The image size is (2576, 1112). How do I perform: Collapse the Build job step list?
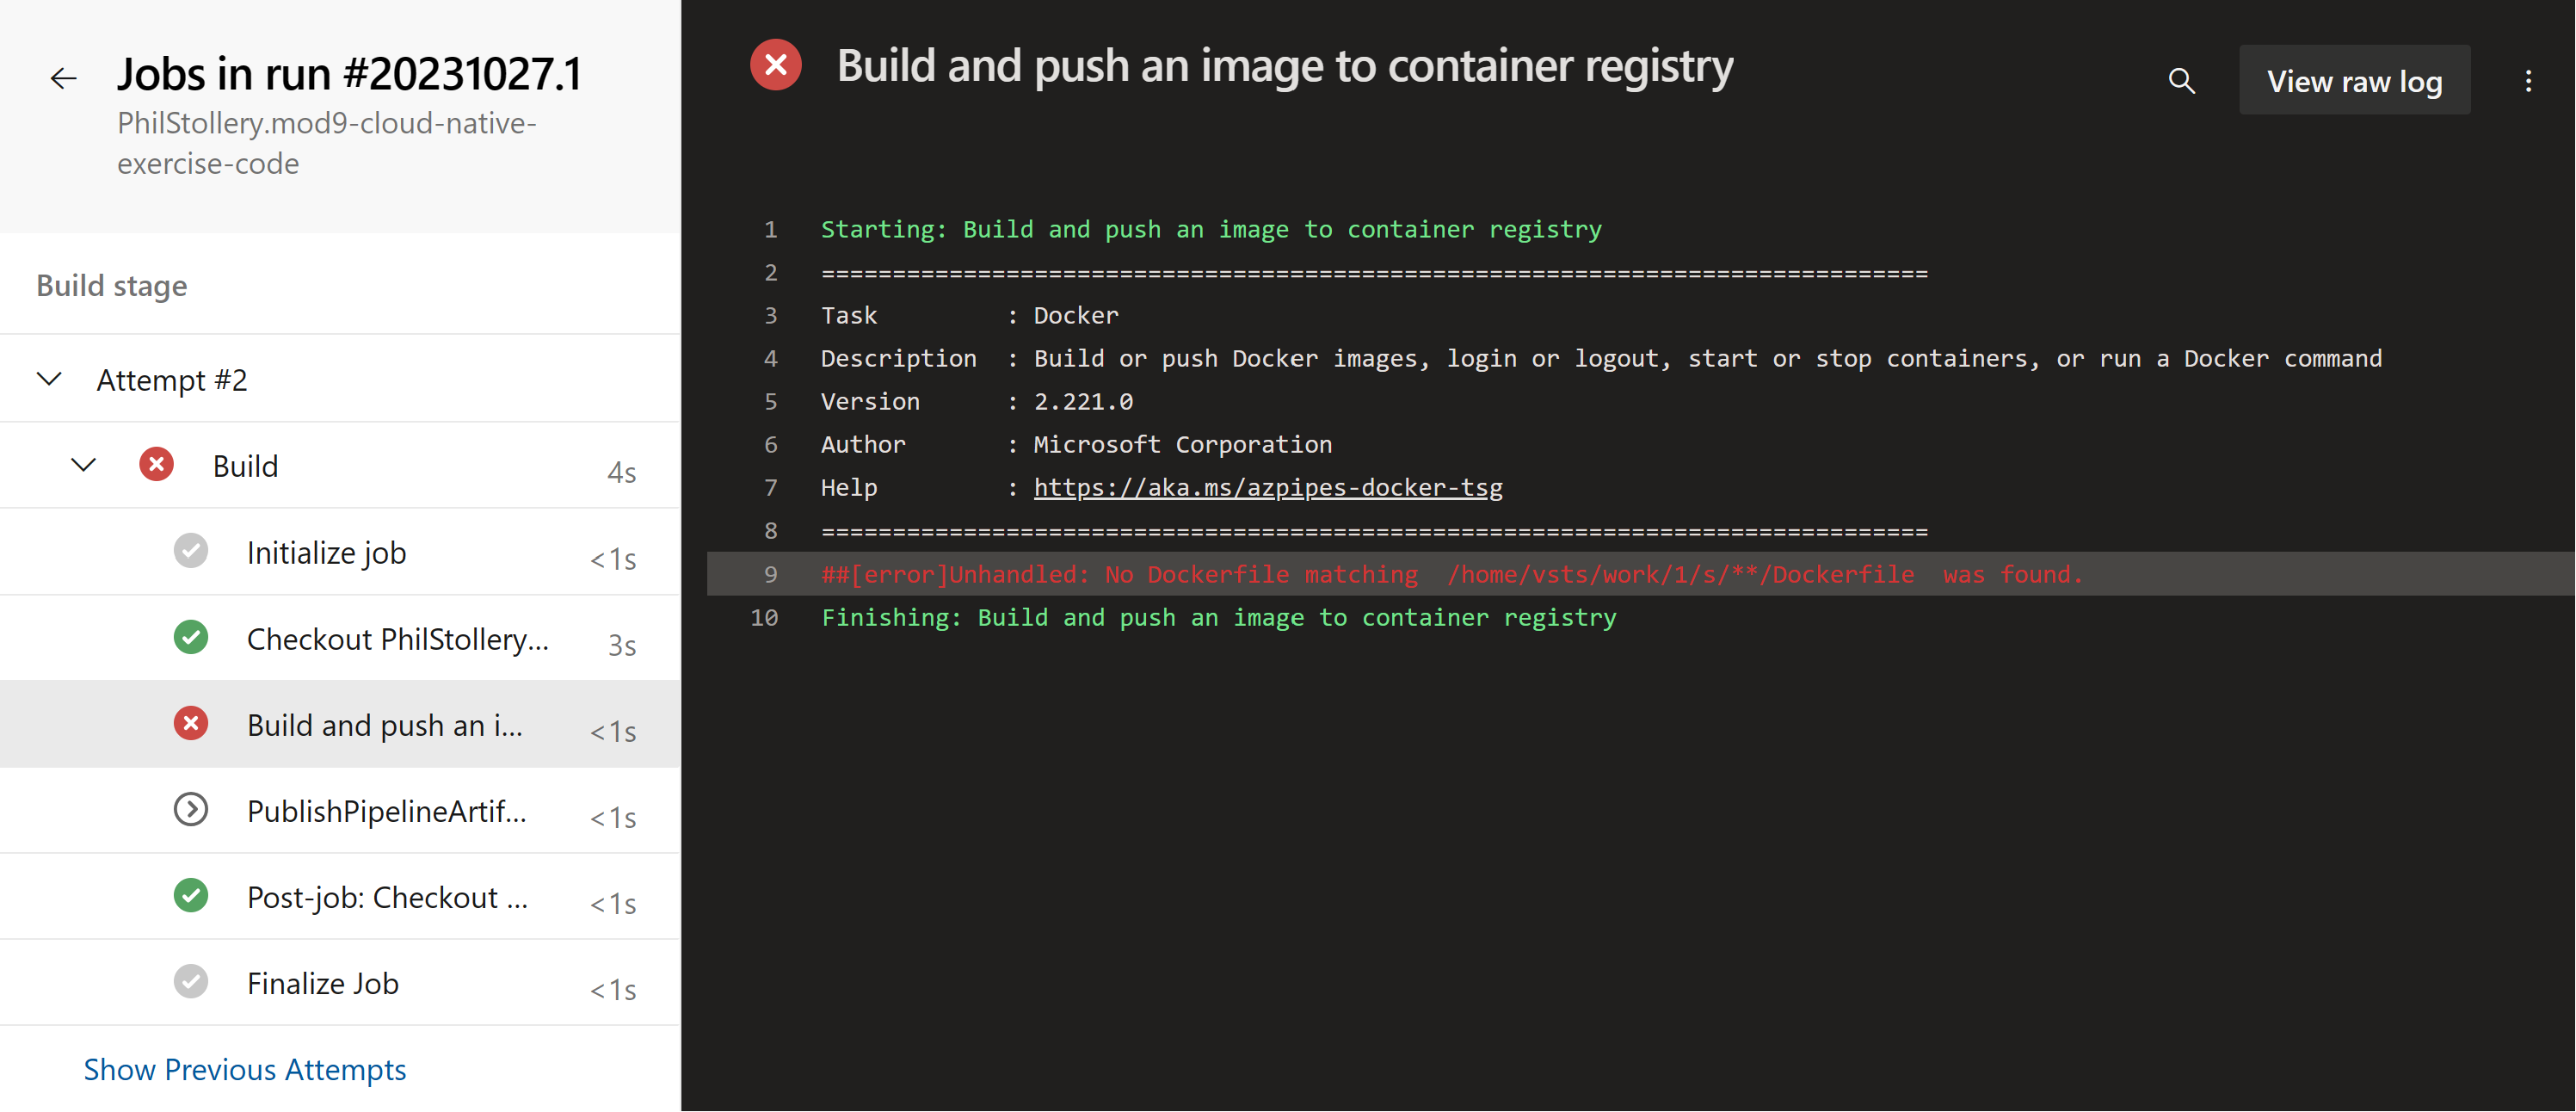[83, 464]
